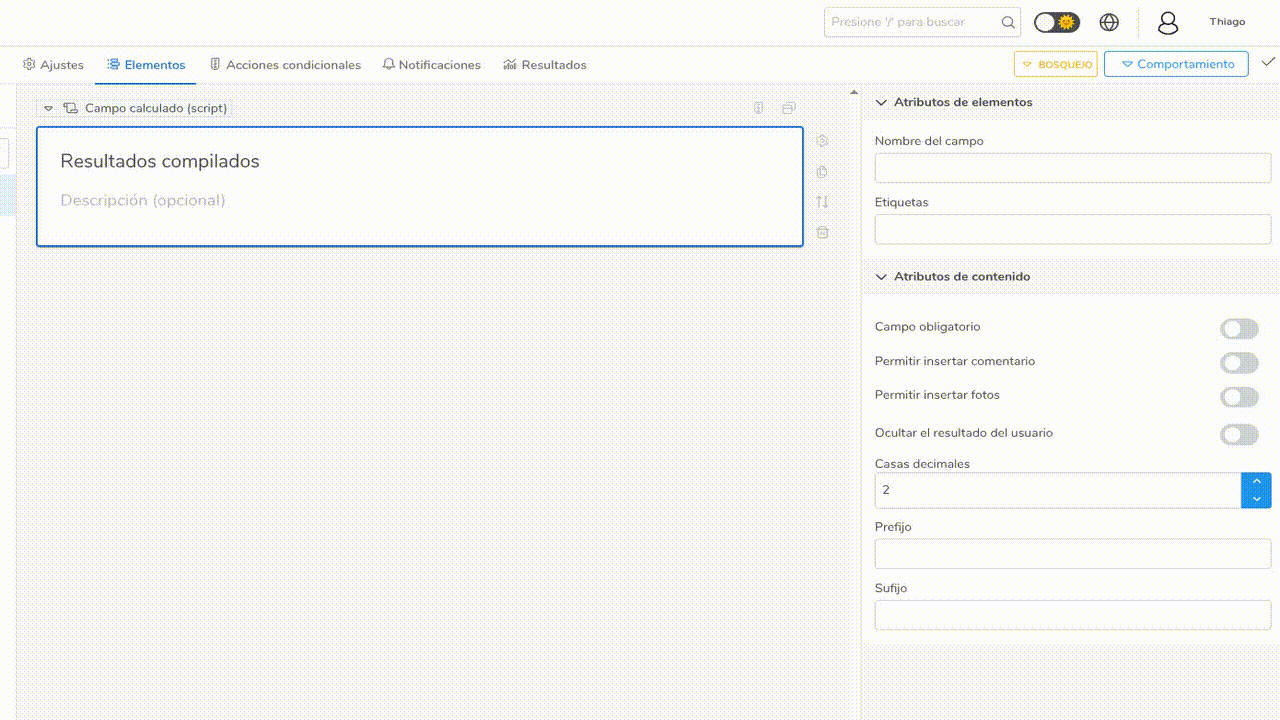Duplicate the element using the copy icon

pos(822,172)
